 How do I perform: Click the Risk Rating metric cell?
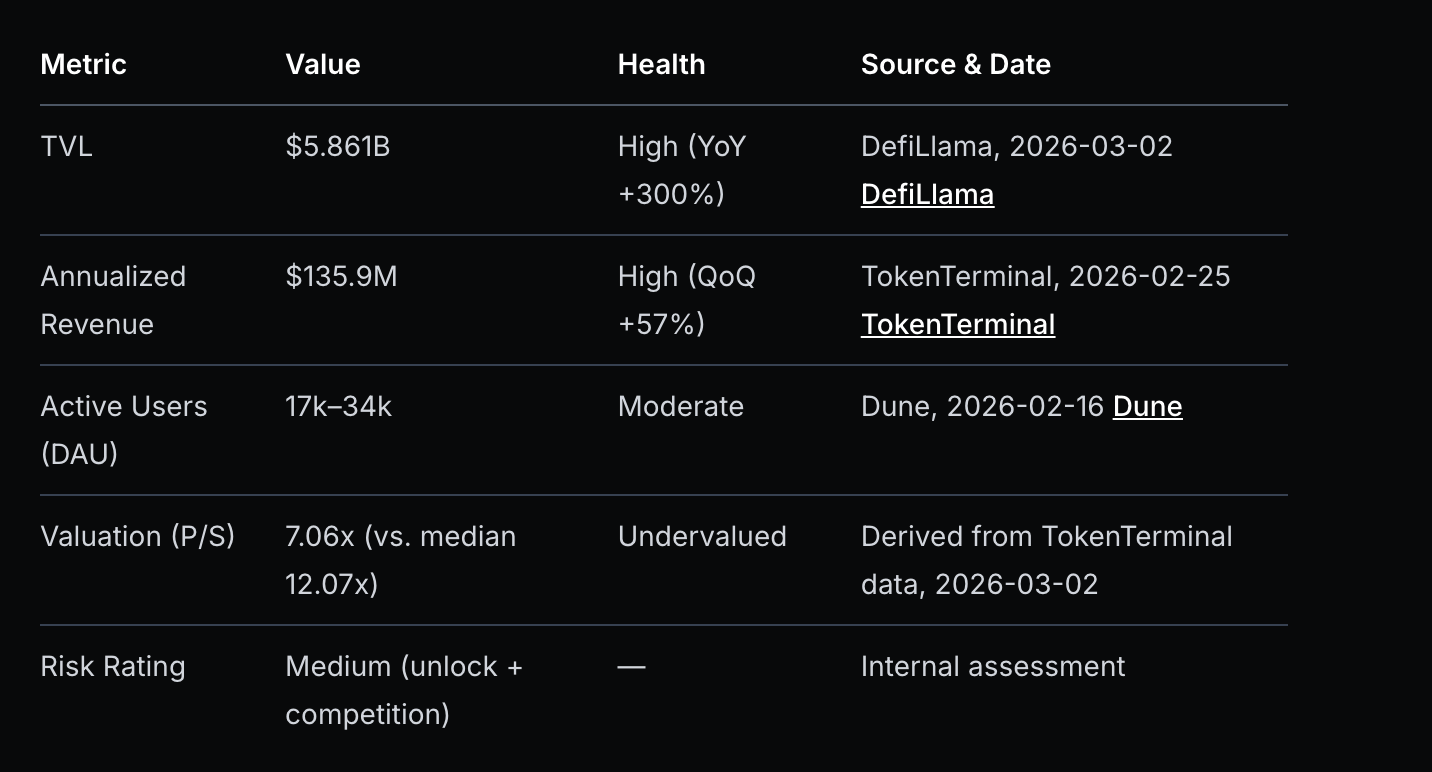[113, 666]
